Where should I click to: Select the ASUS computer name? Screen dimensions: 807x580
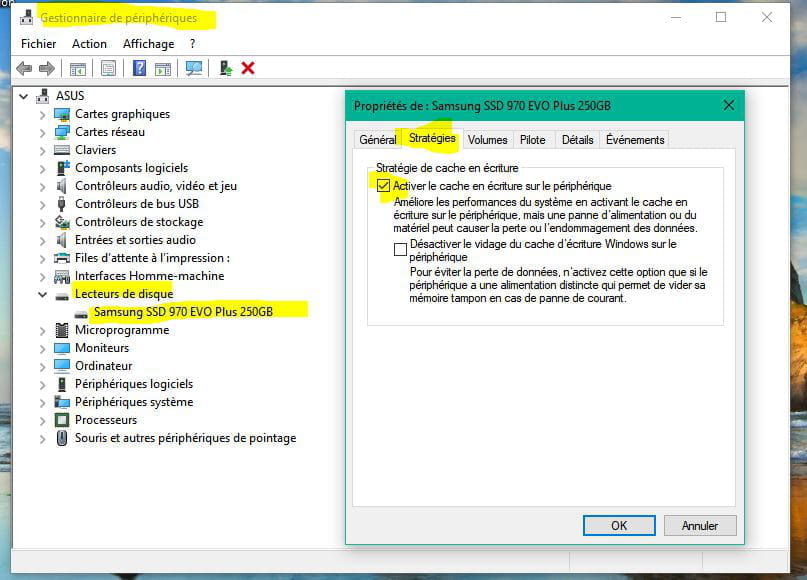pos(70,96)
